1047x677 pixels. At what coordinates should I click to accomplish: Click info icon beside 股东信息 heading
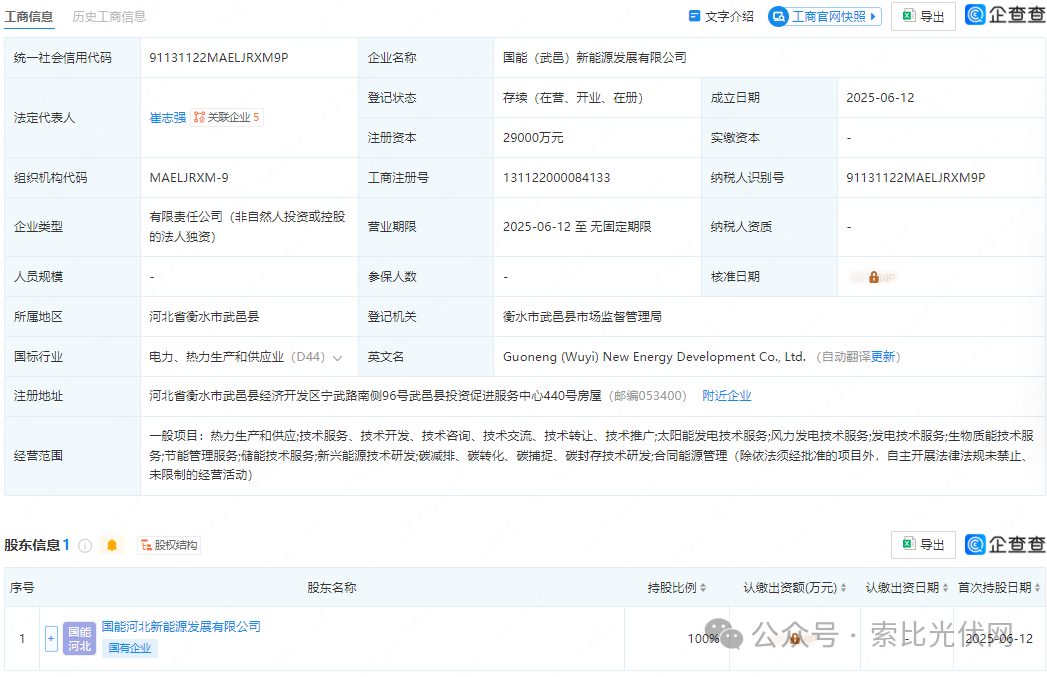point(85,545)
